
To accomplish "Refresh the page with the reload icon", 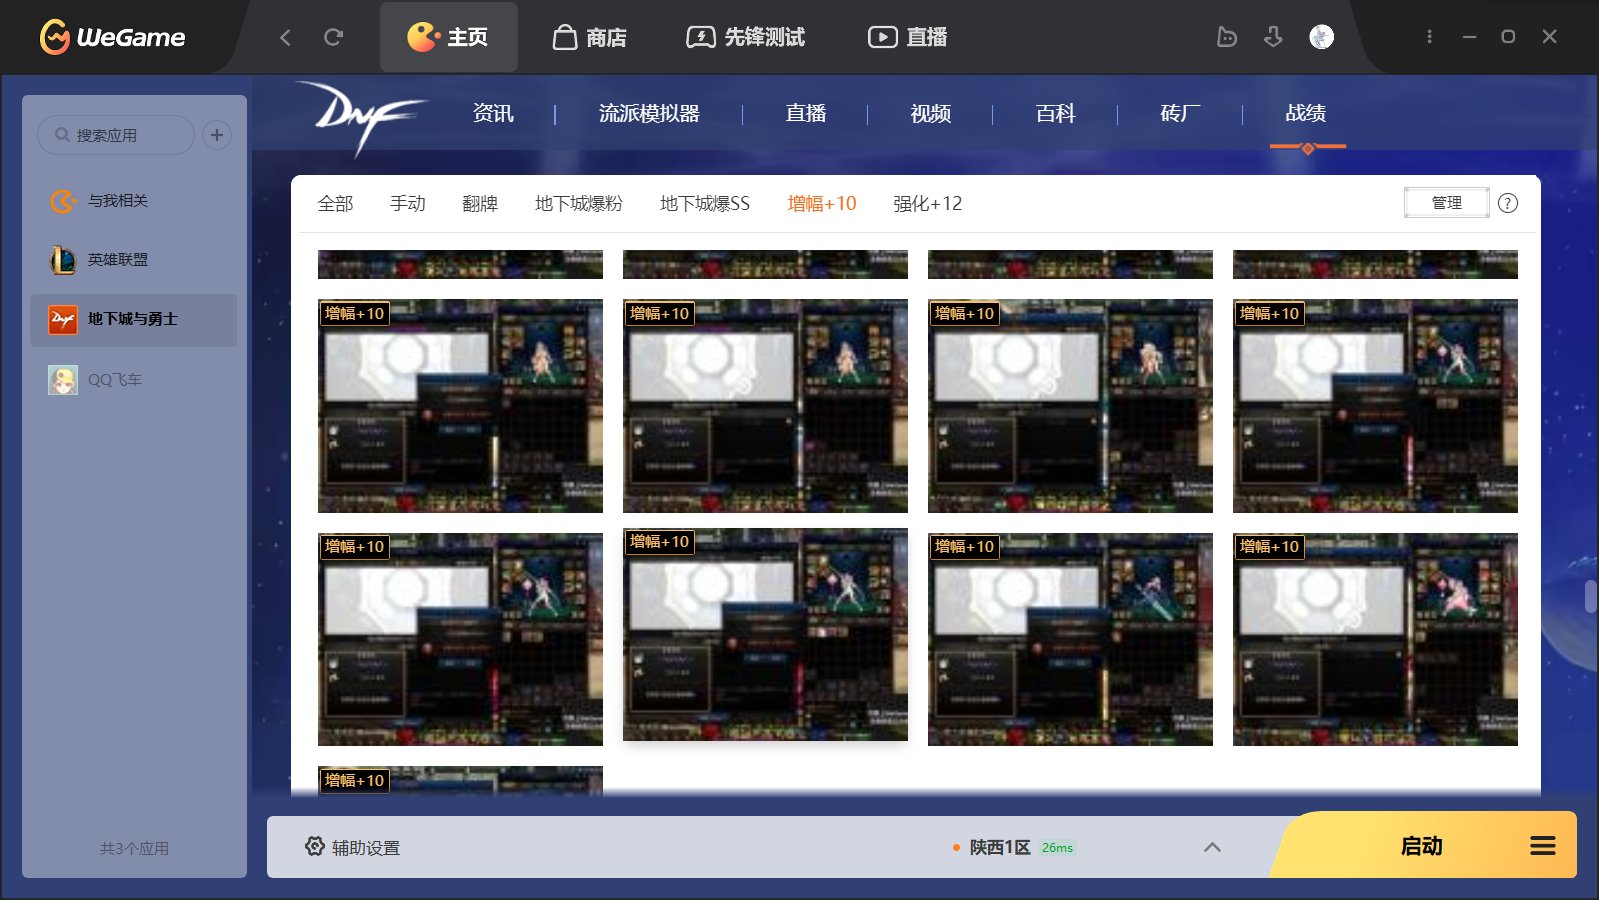I will [x=334, y=37].
